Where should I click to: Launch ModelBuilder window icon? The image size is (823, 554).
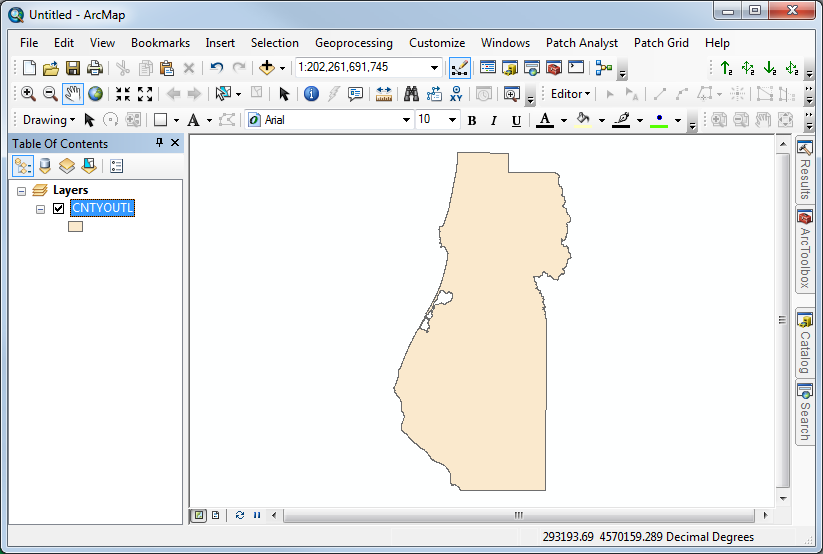point(603,68)
